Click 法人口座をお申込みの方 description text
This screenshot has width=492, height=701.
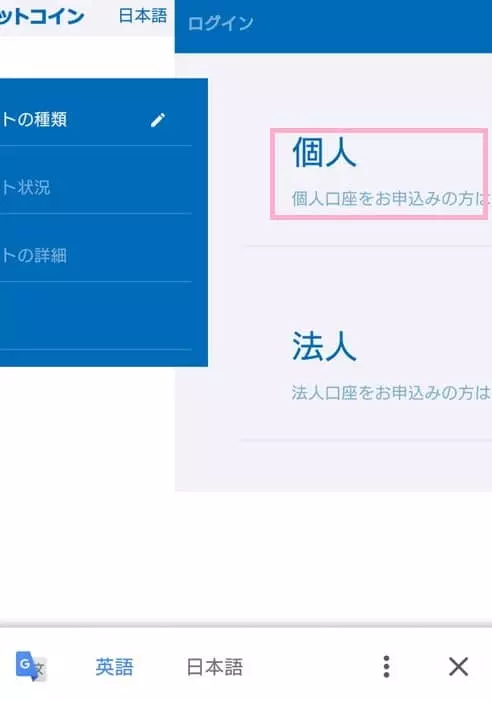point(391,393)
